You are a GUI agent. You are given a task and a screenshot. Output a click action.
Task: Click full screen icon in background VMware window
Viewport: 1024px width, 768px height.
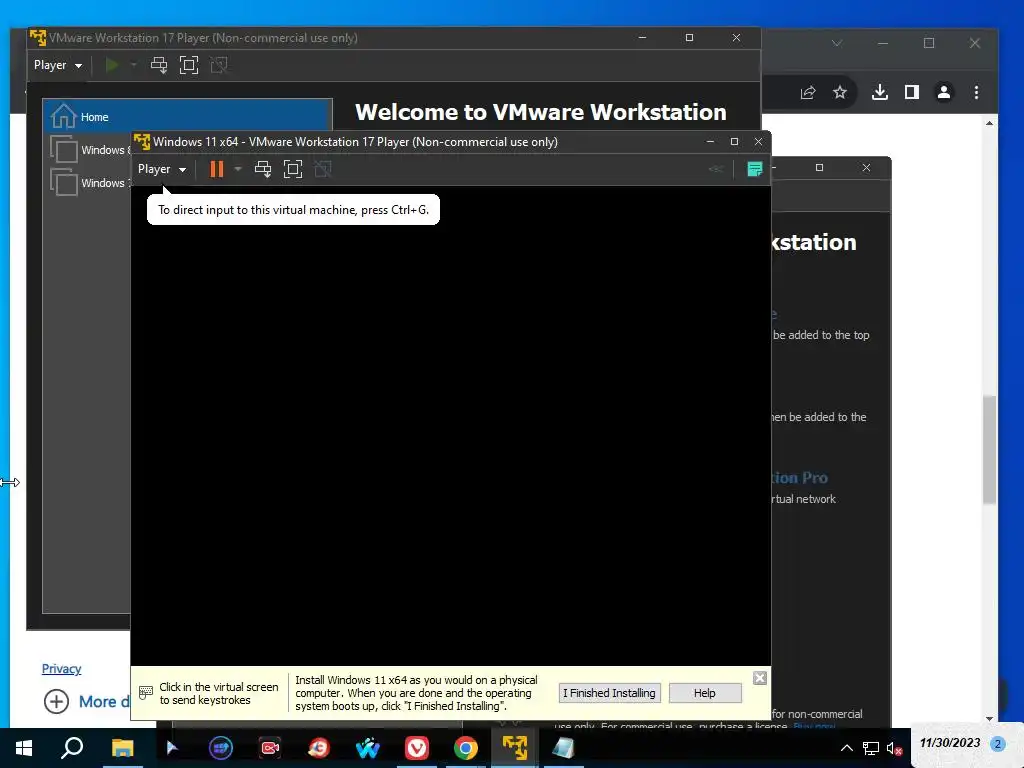(x=189, y=65)
